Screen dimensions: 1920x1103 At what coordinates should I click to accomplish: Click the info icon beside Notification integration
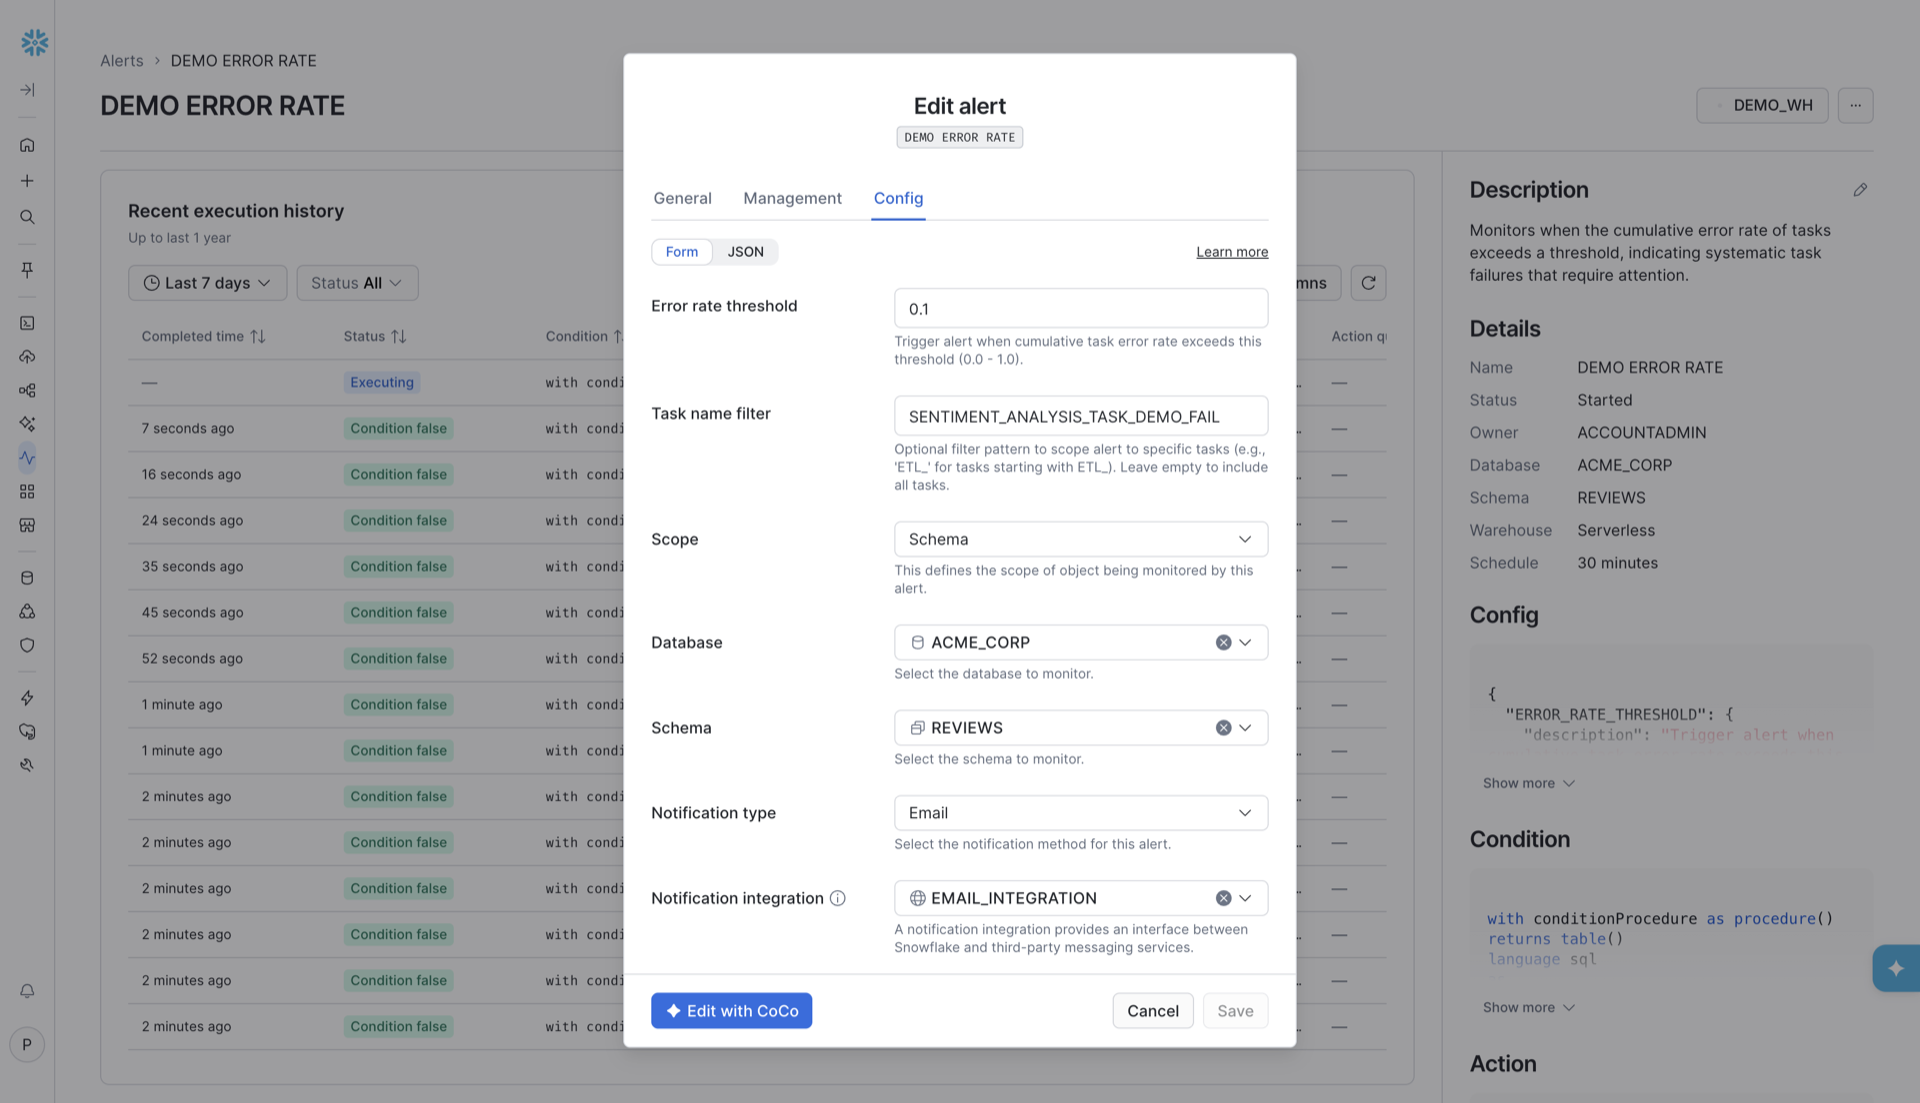[838, 898]
